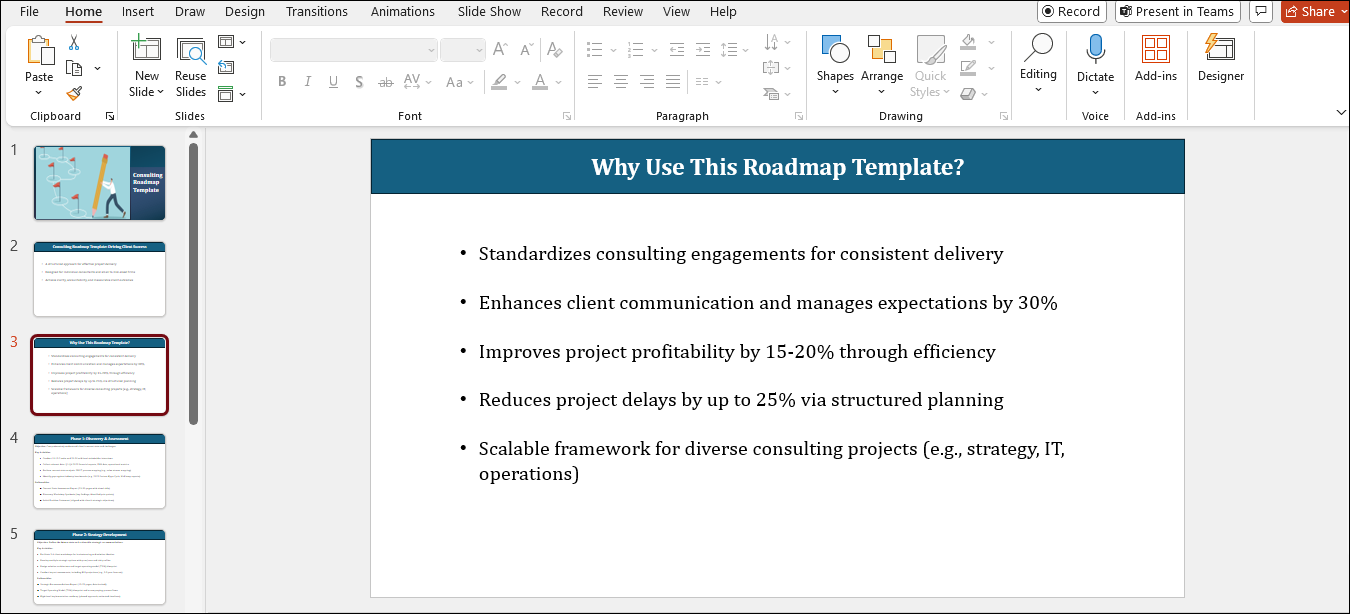1350x614 pixels.
Task: Toggle Italic formatting
Action: coord(308,82)
